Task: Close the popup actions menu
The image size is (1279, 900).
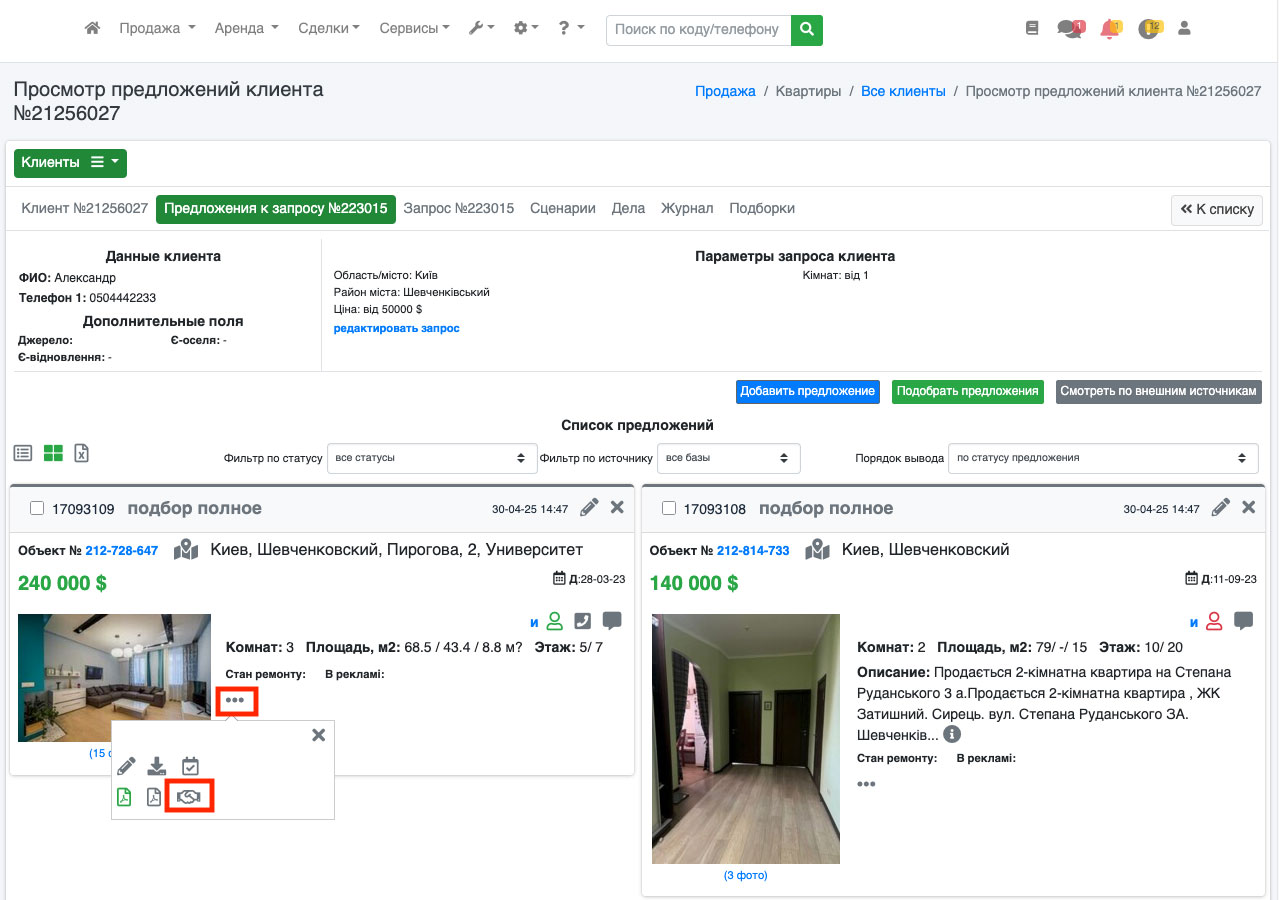Action: 318,735
